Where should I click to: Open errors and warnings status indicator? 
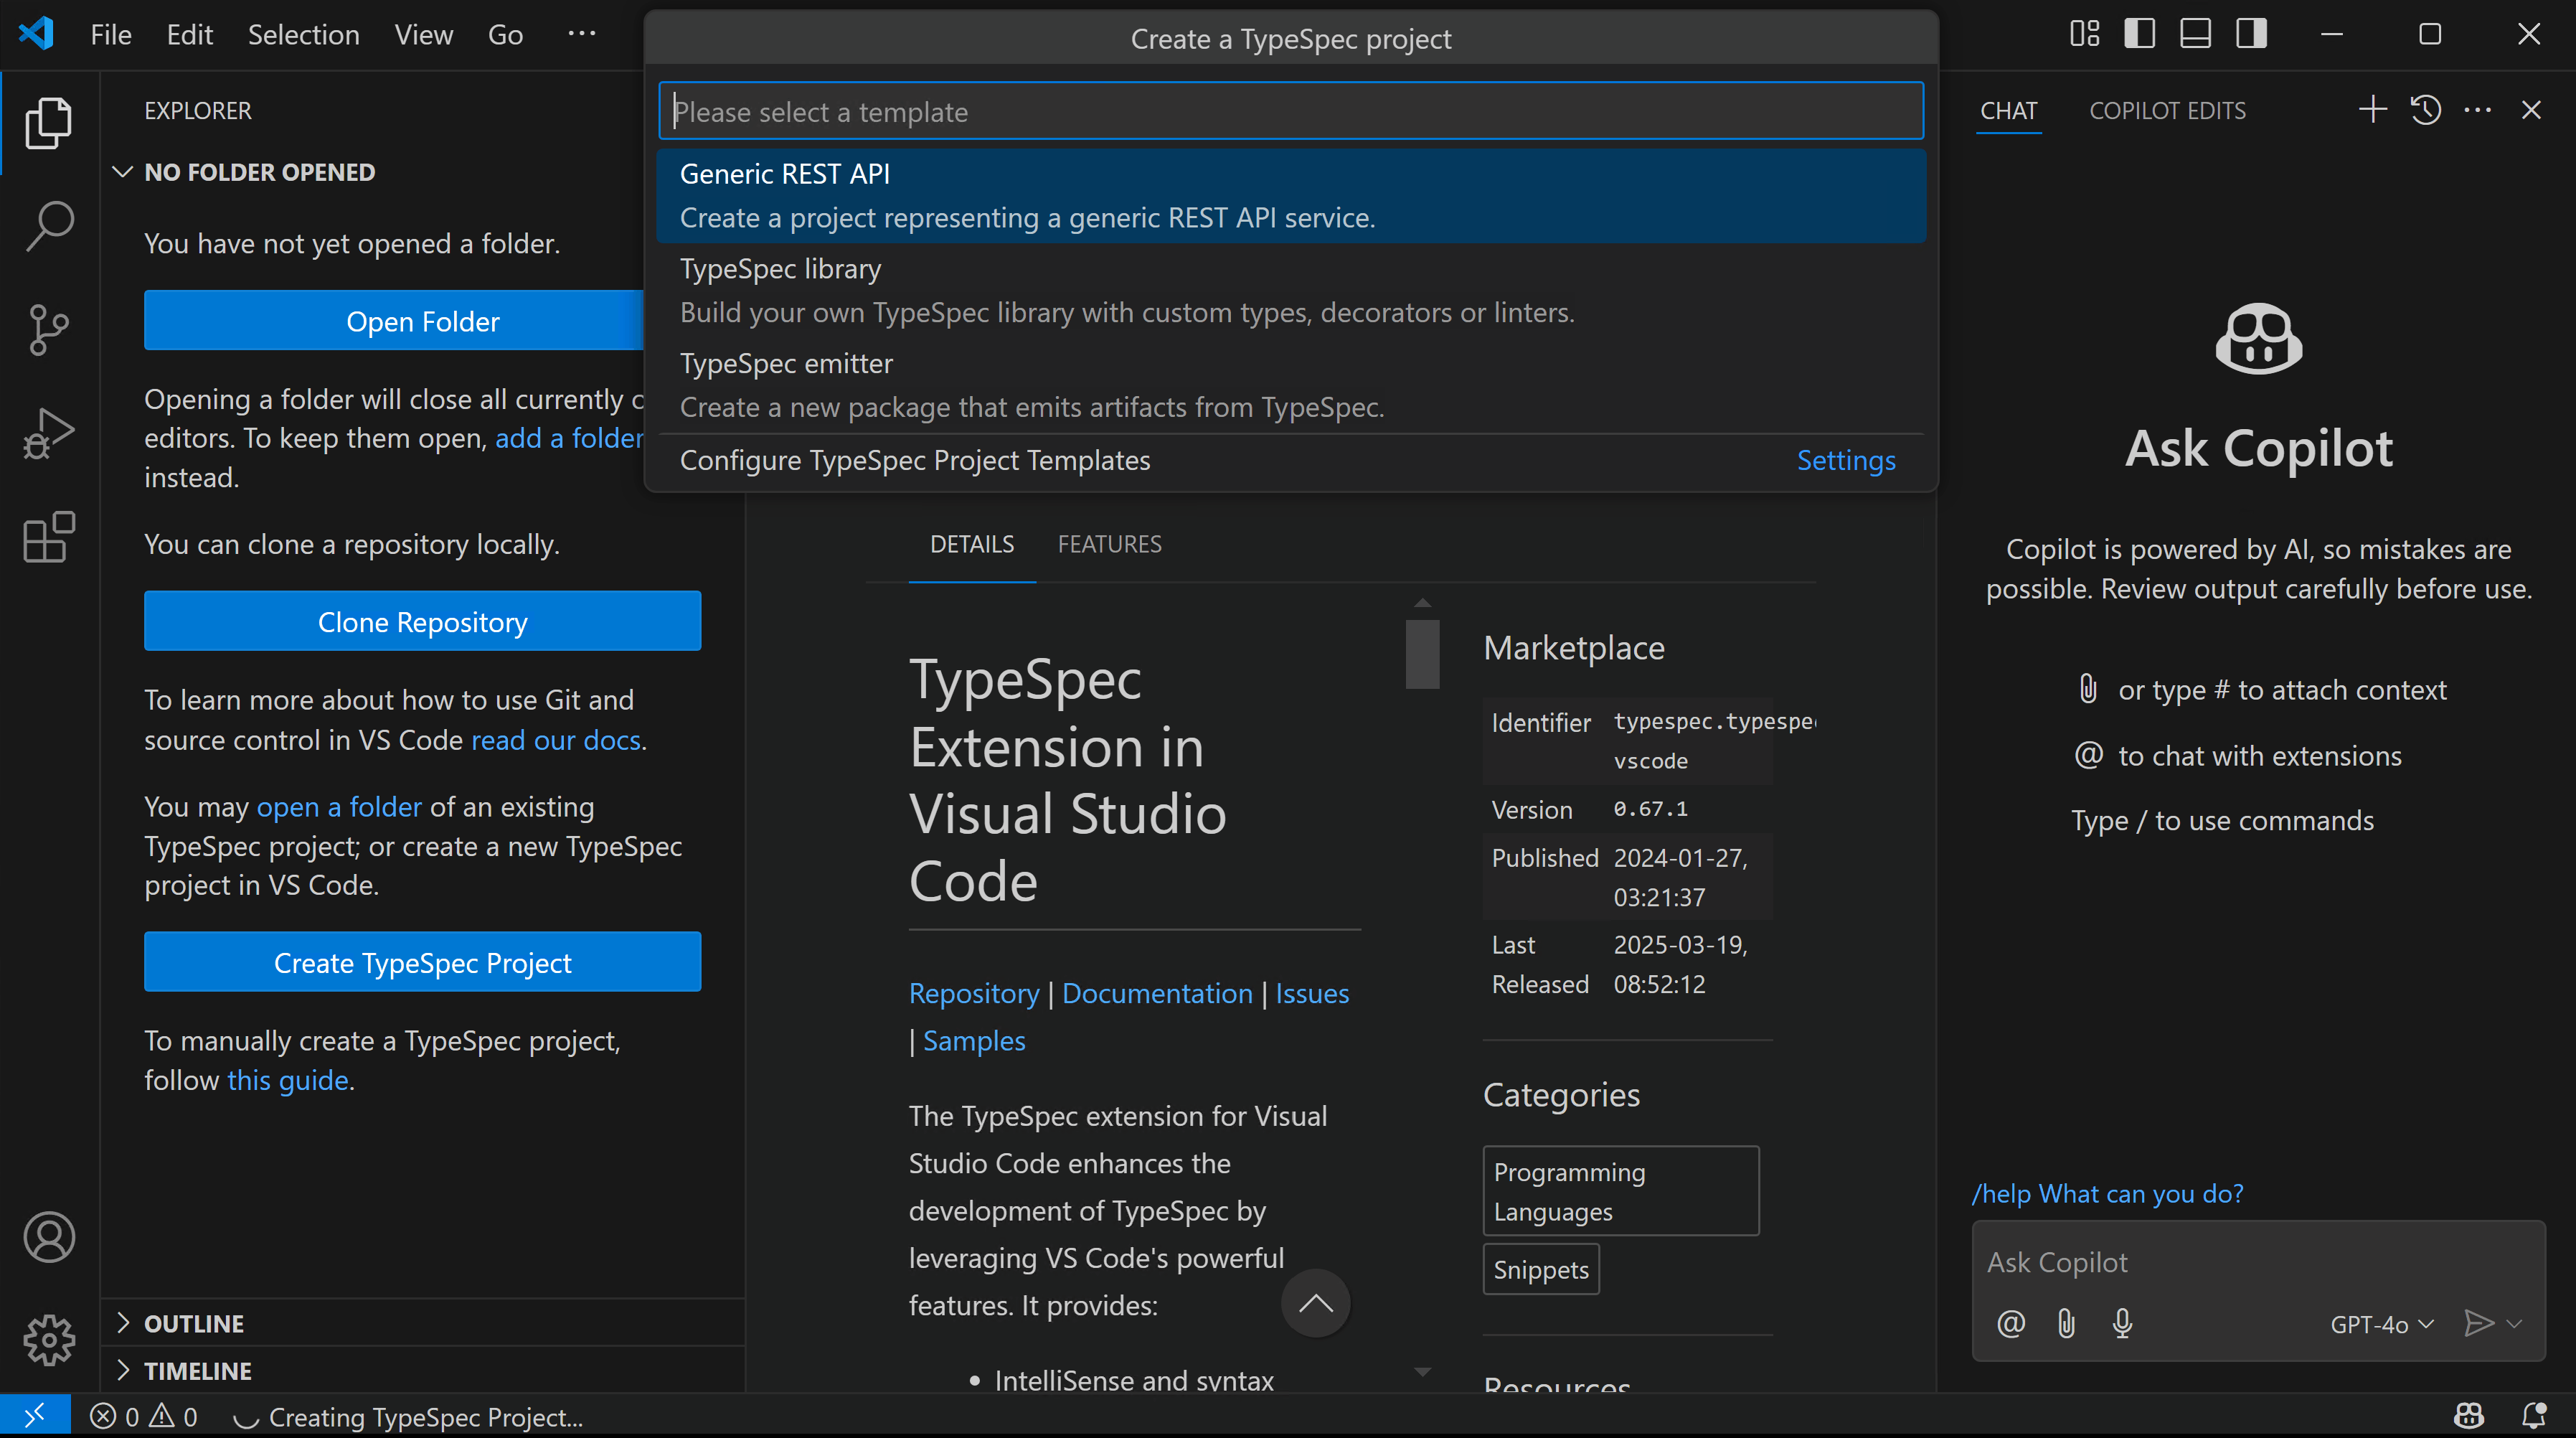(143, 1416)
